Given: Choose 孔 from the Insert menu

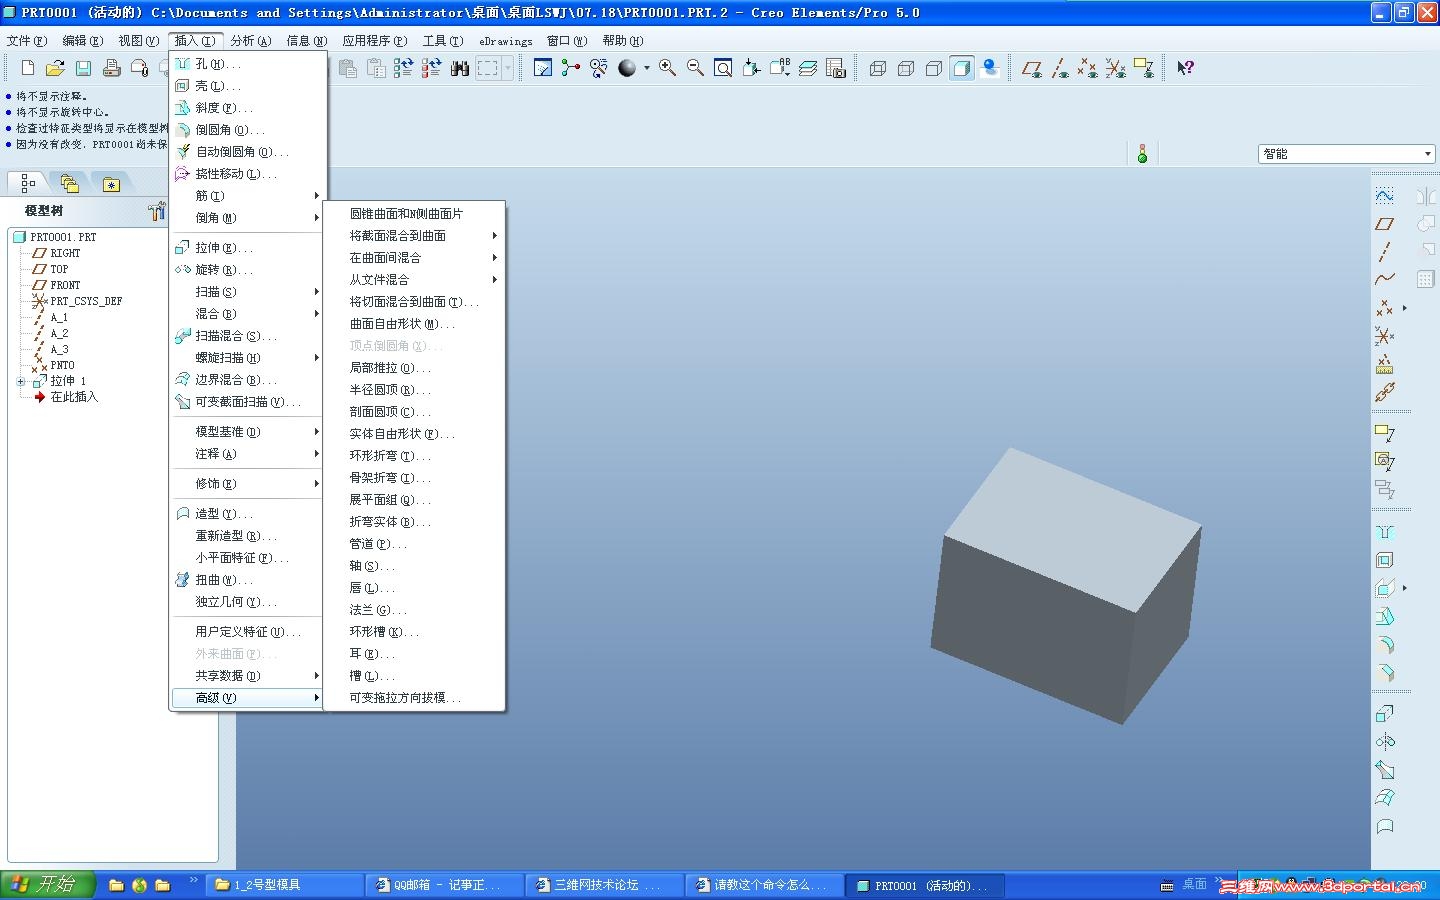Looking at the screenshot, I should (248, 64).
